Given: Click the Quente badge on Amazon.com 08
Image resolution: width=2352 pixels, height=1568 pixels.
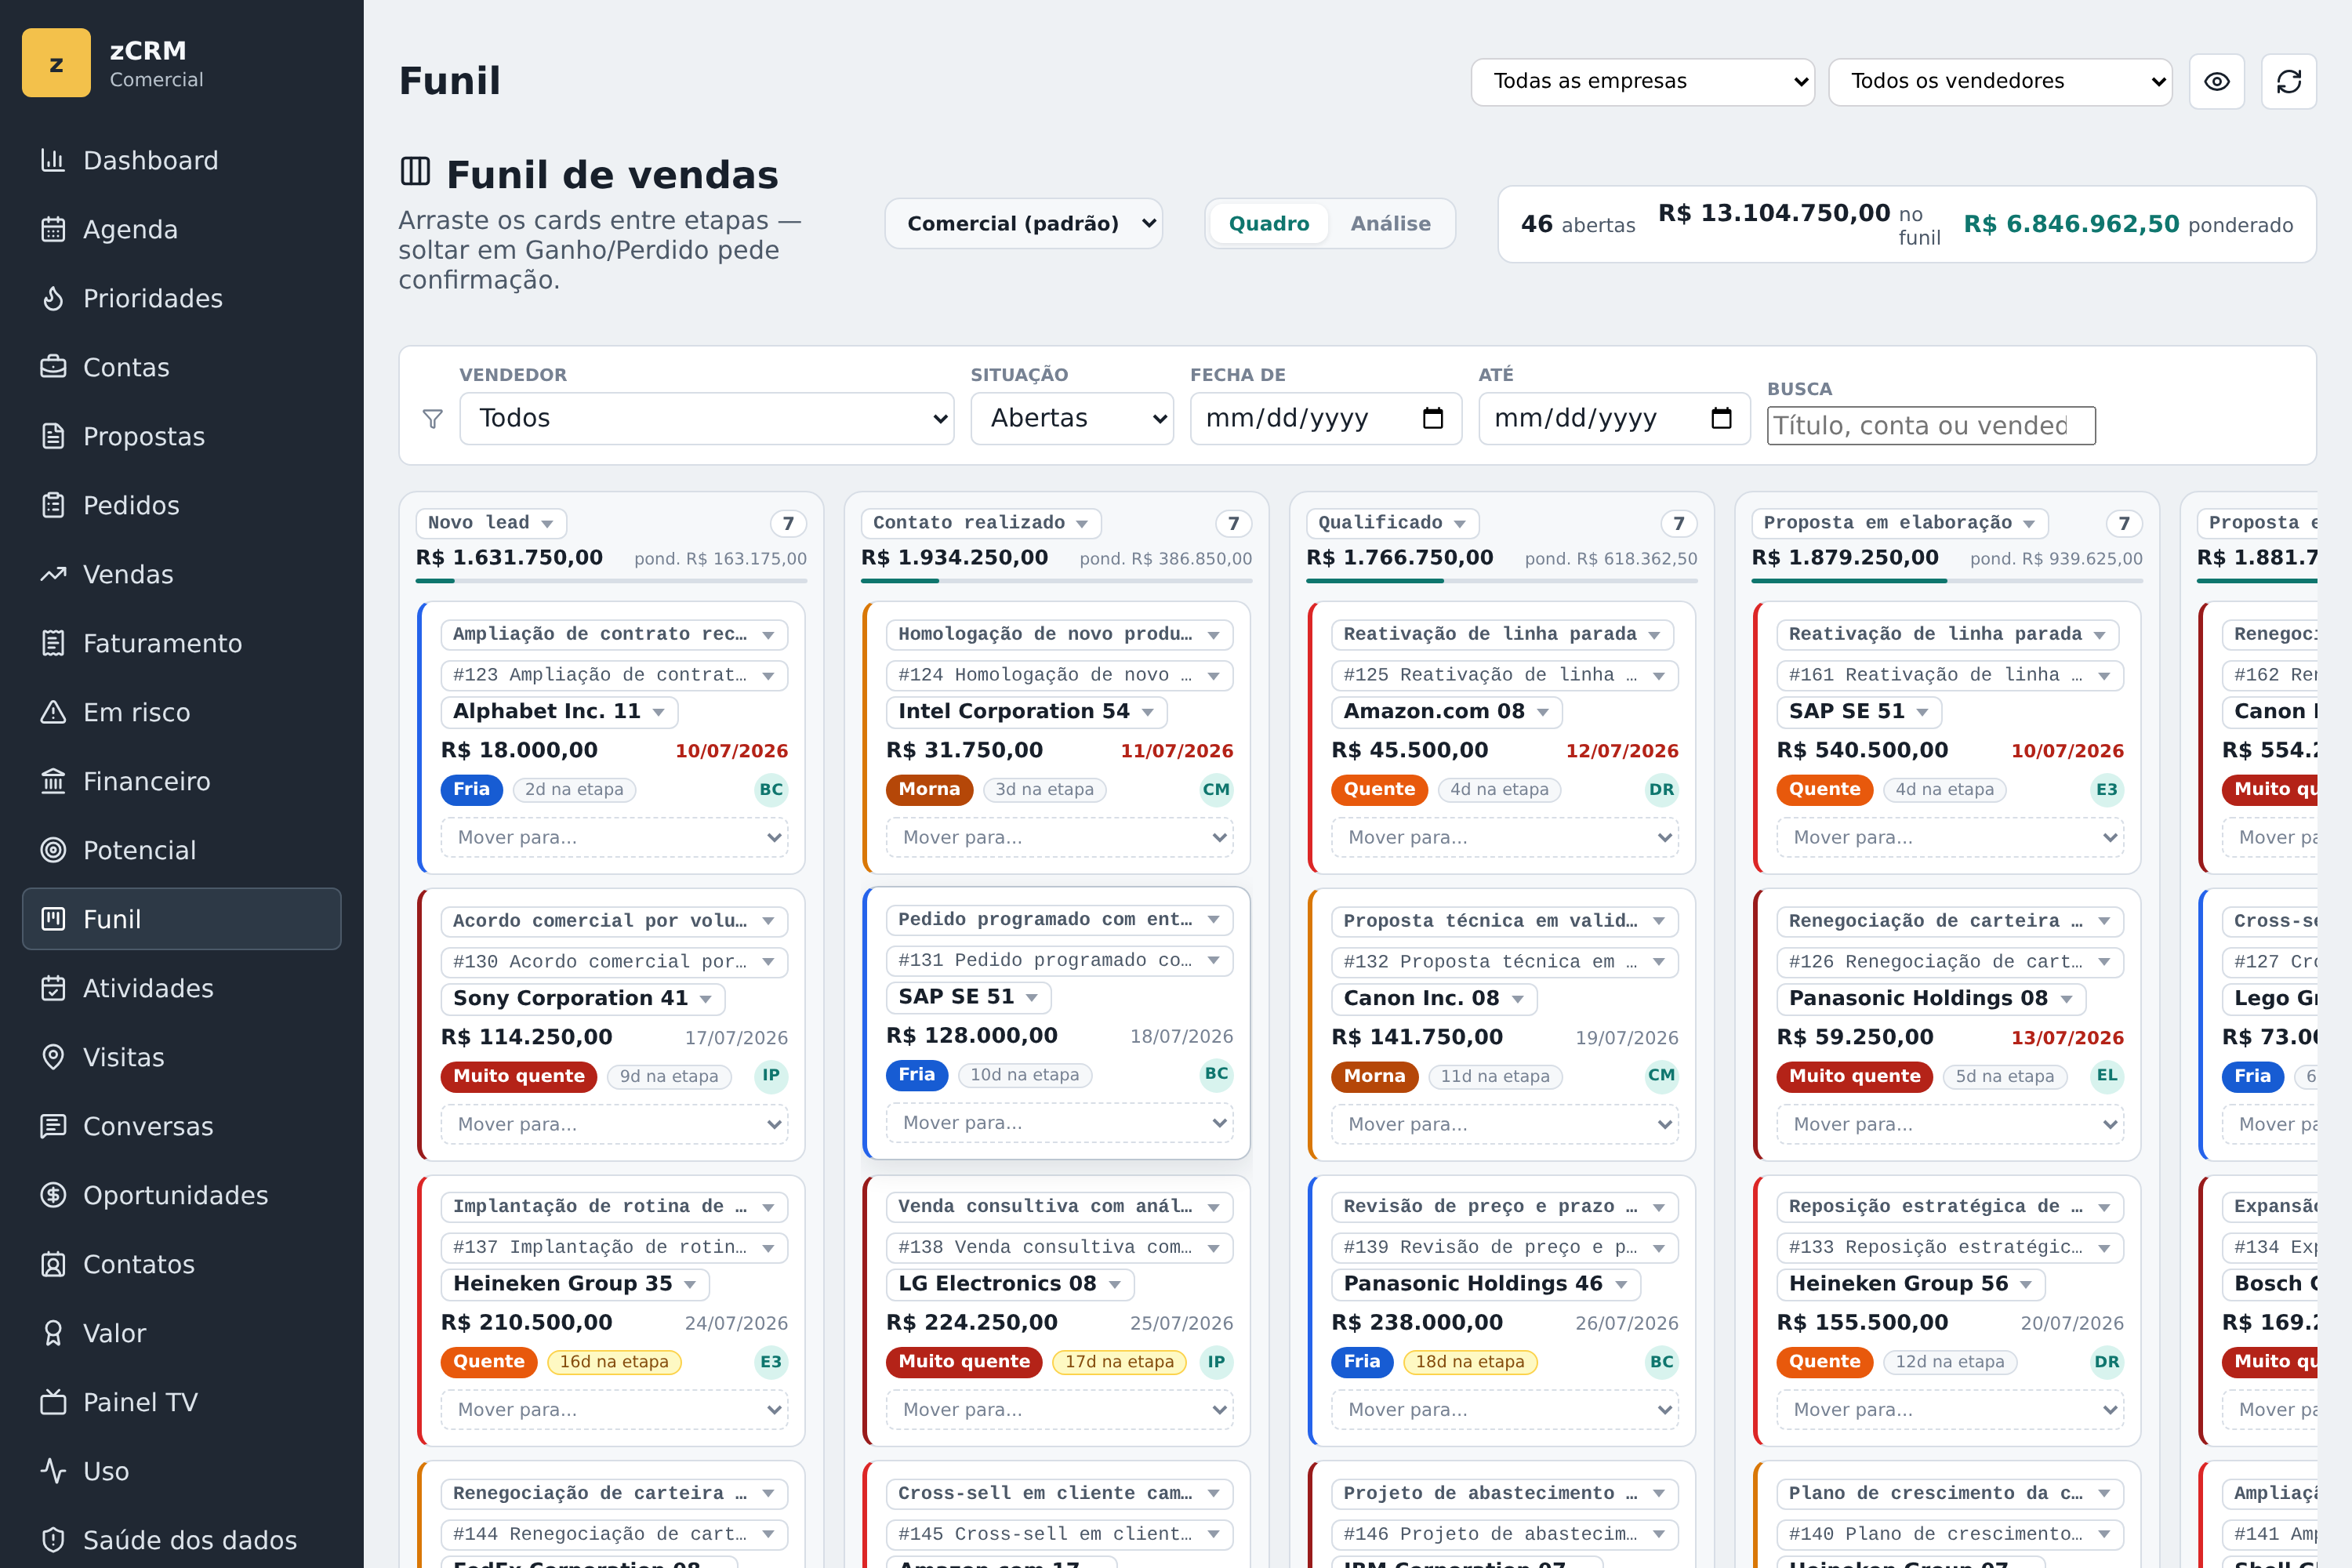Looking at the screenshot, I should [1379, 789].
